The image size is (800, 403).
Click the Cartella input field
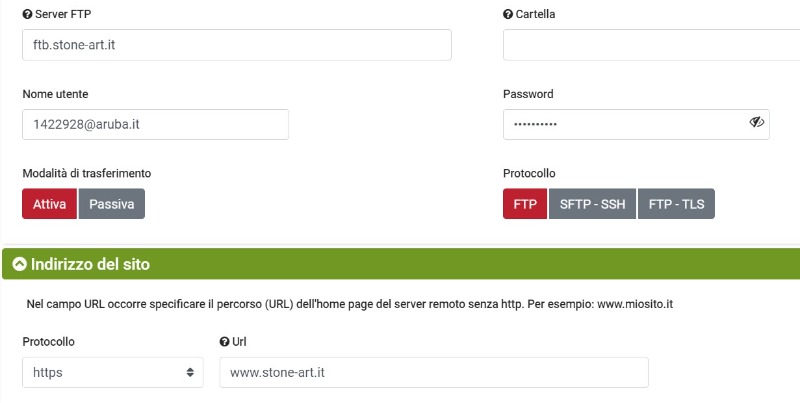click(x=650, y=45)
